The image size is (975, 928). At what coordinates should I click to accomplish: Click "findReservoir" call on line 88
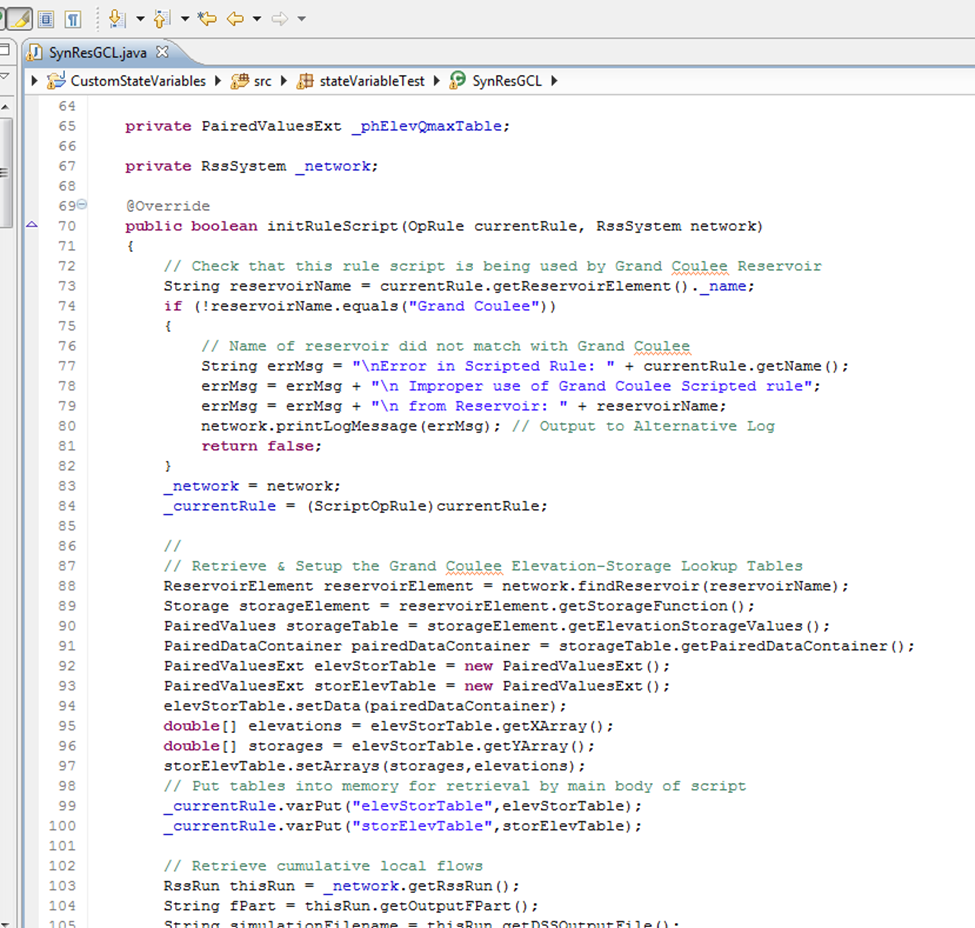[x=639, y=586]
